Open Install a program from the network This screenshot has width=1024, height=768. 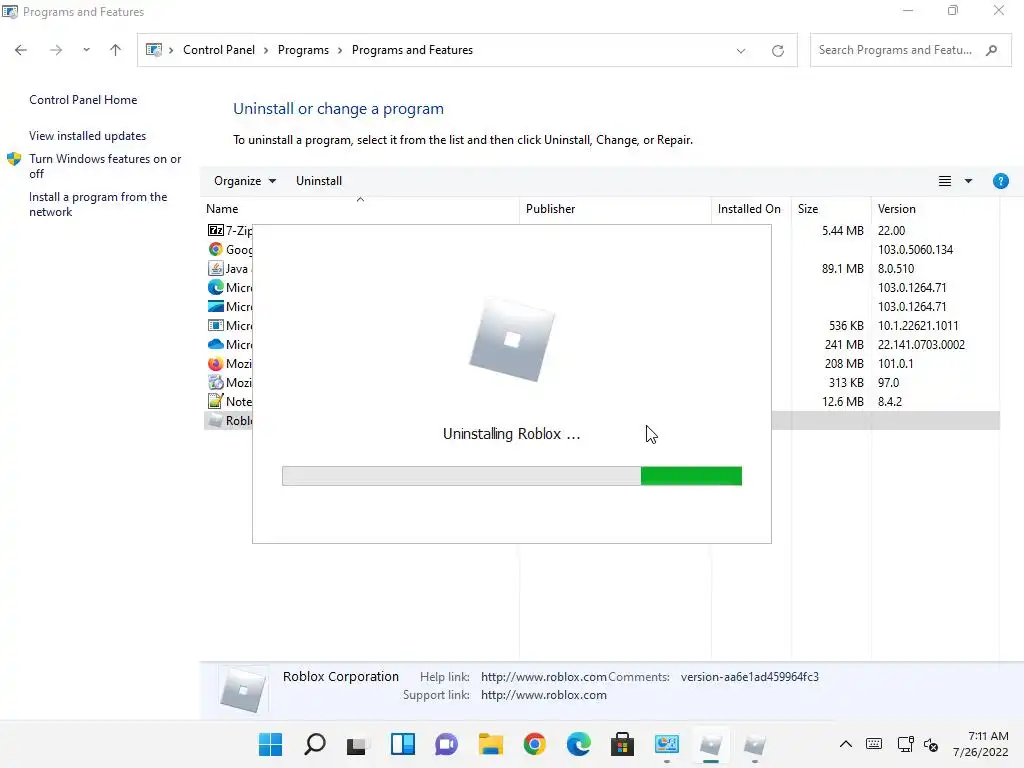point(98,204)
